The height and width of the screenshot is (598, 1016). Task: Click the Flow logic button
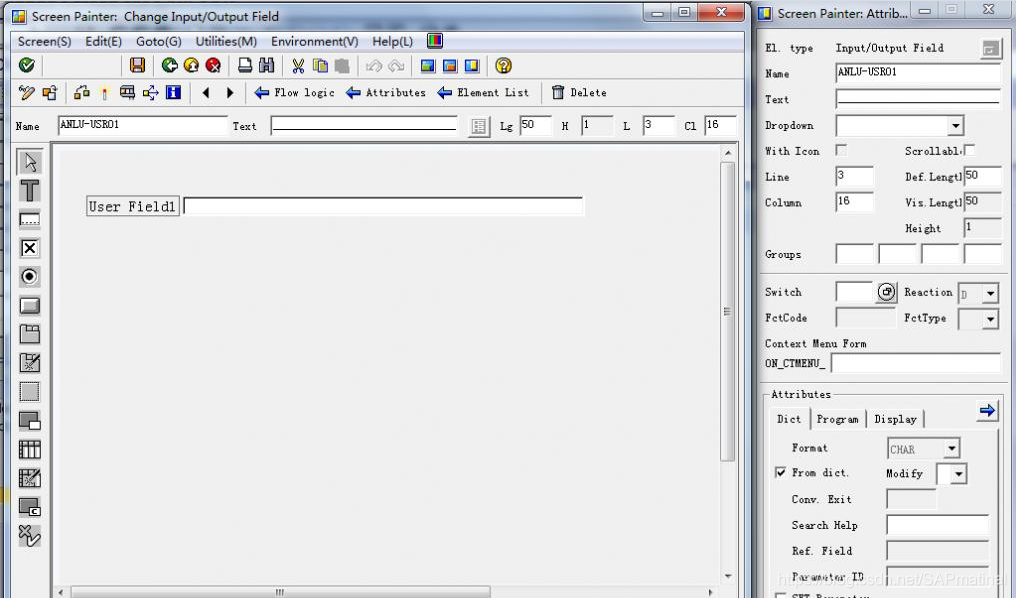295,93
